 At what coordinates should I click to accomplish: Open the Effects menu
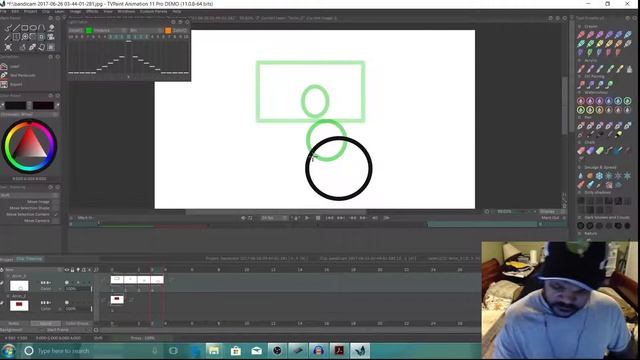click(92, 11)
